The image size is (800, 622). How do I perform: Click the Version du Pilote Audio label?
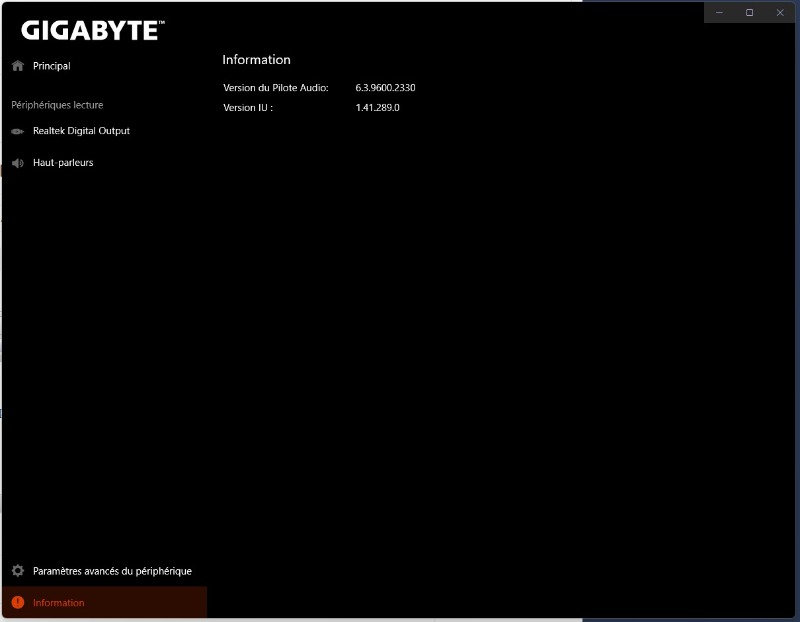[x=276, y=88]
